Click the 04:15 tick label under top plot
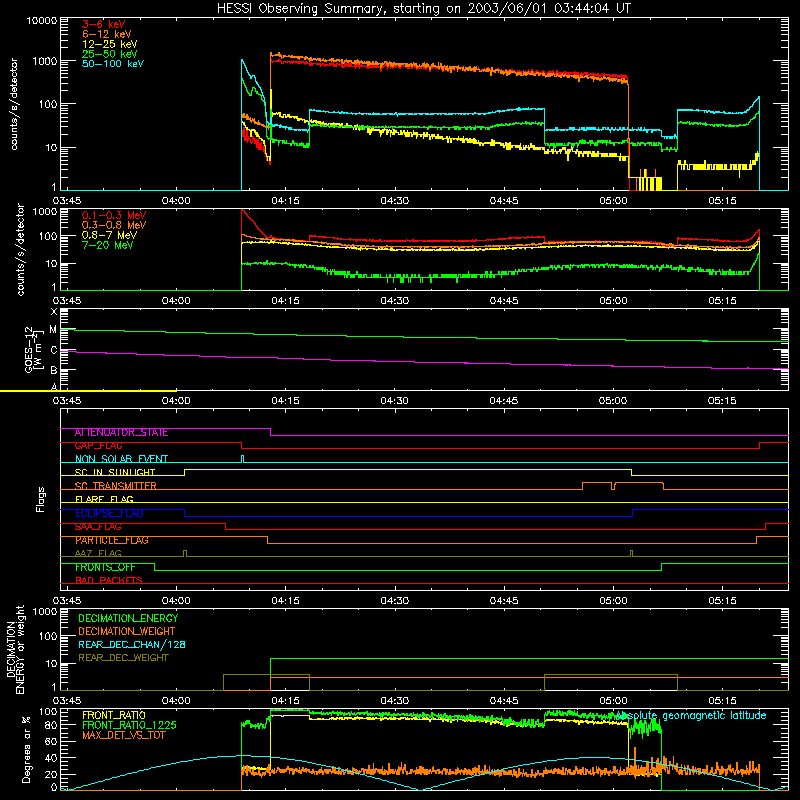 [x=285, y=201]
